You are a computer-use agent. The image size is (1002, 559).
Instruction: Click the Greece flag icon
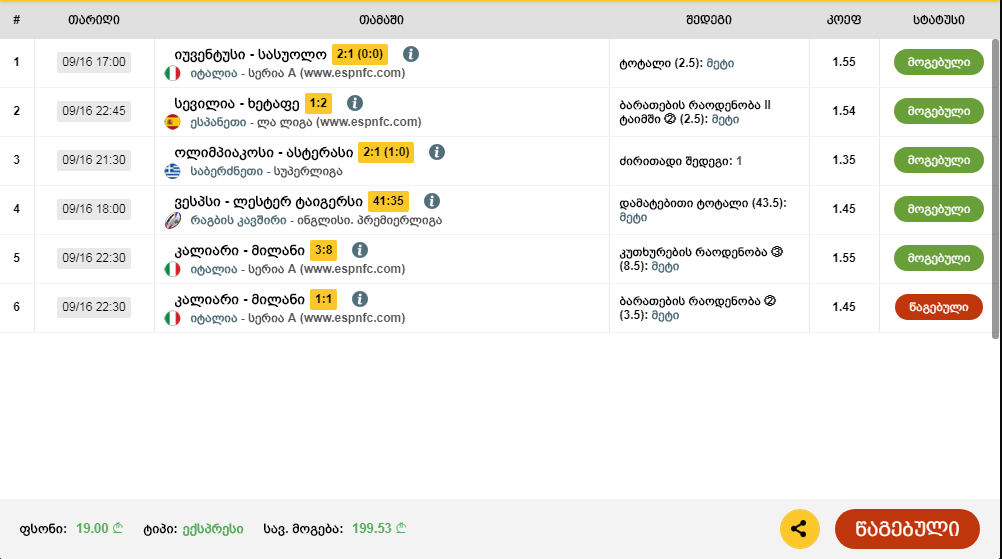173,171
